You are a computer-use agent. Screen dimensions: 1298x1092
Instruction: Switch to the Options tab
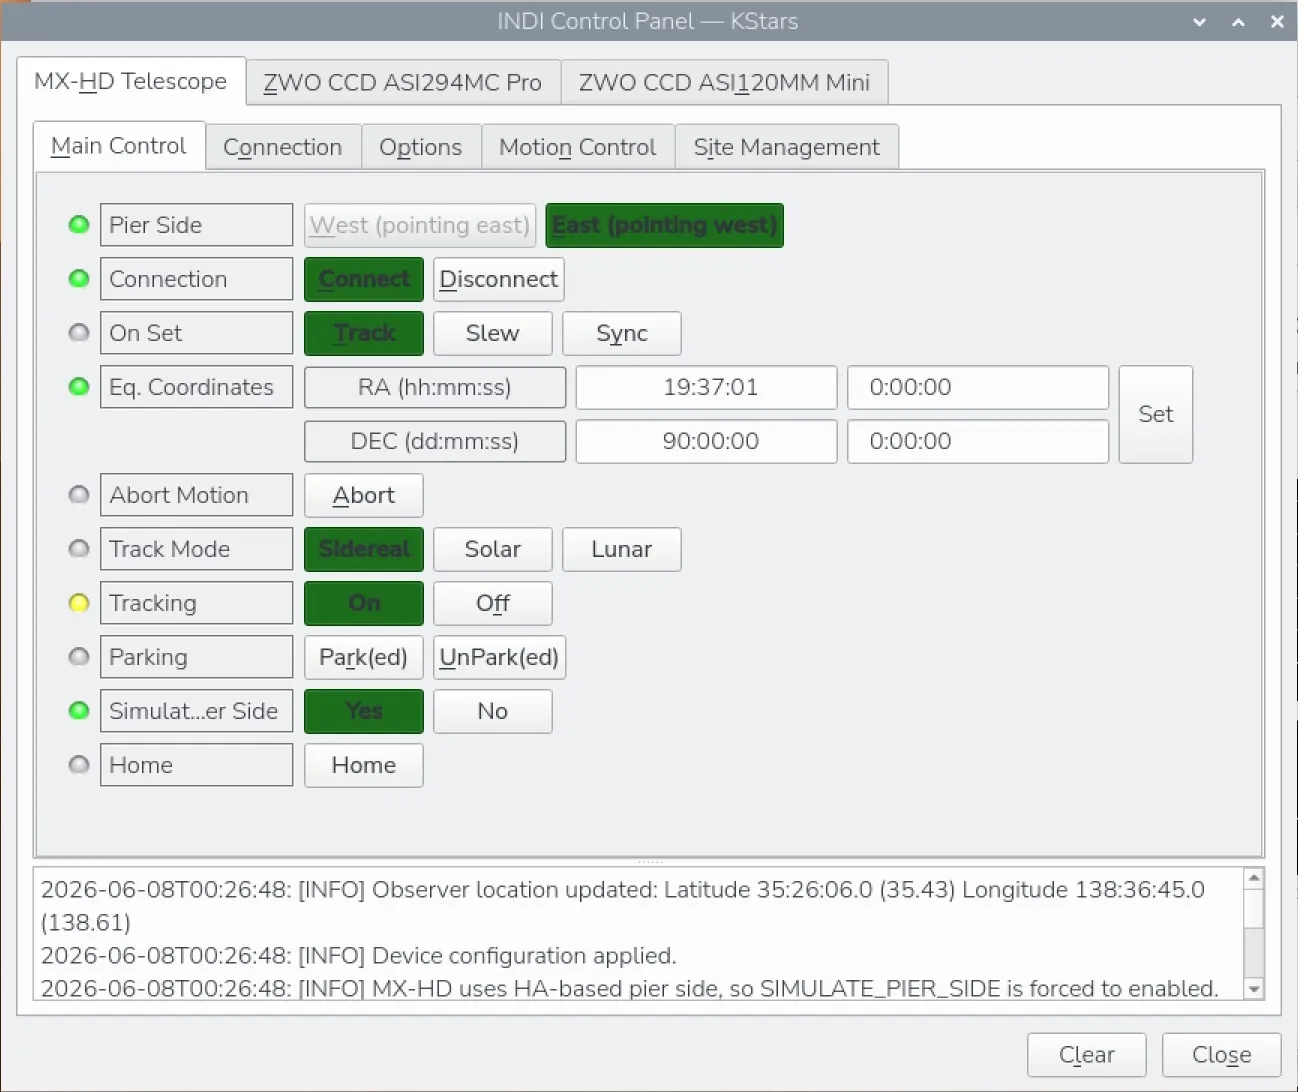point(421,147)
